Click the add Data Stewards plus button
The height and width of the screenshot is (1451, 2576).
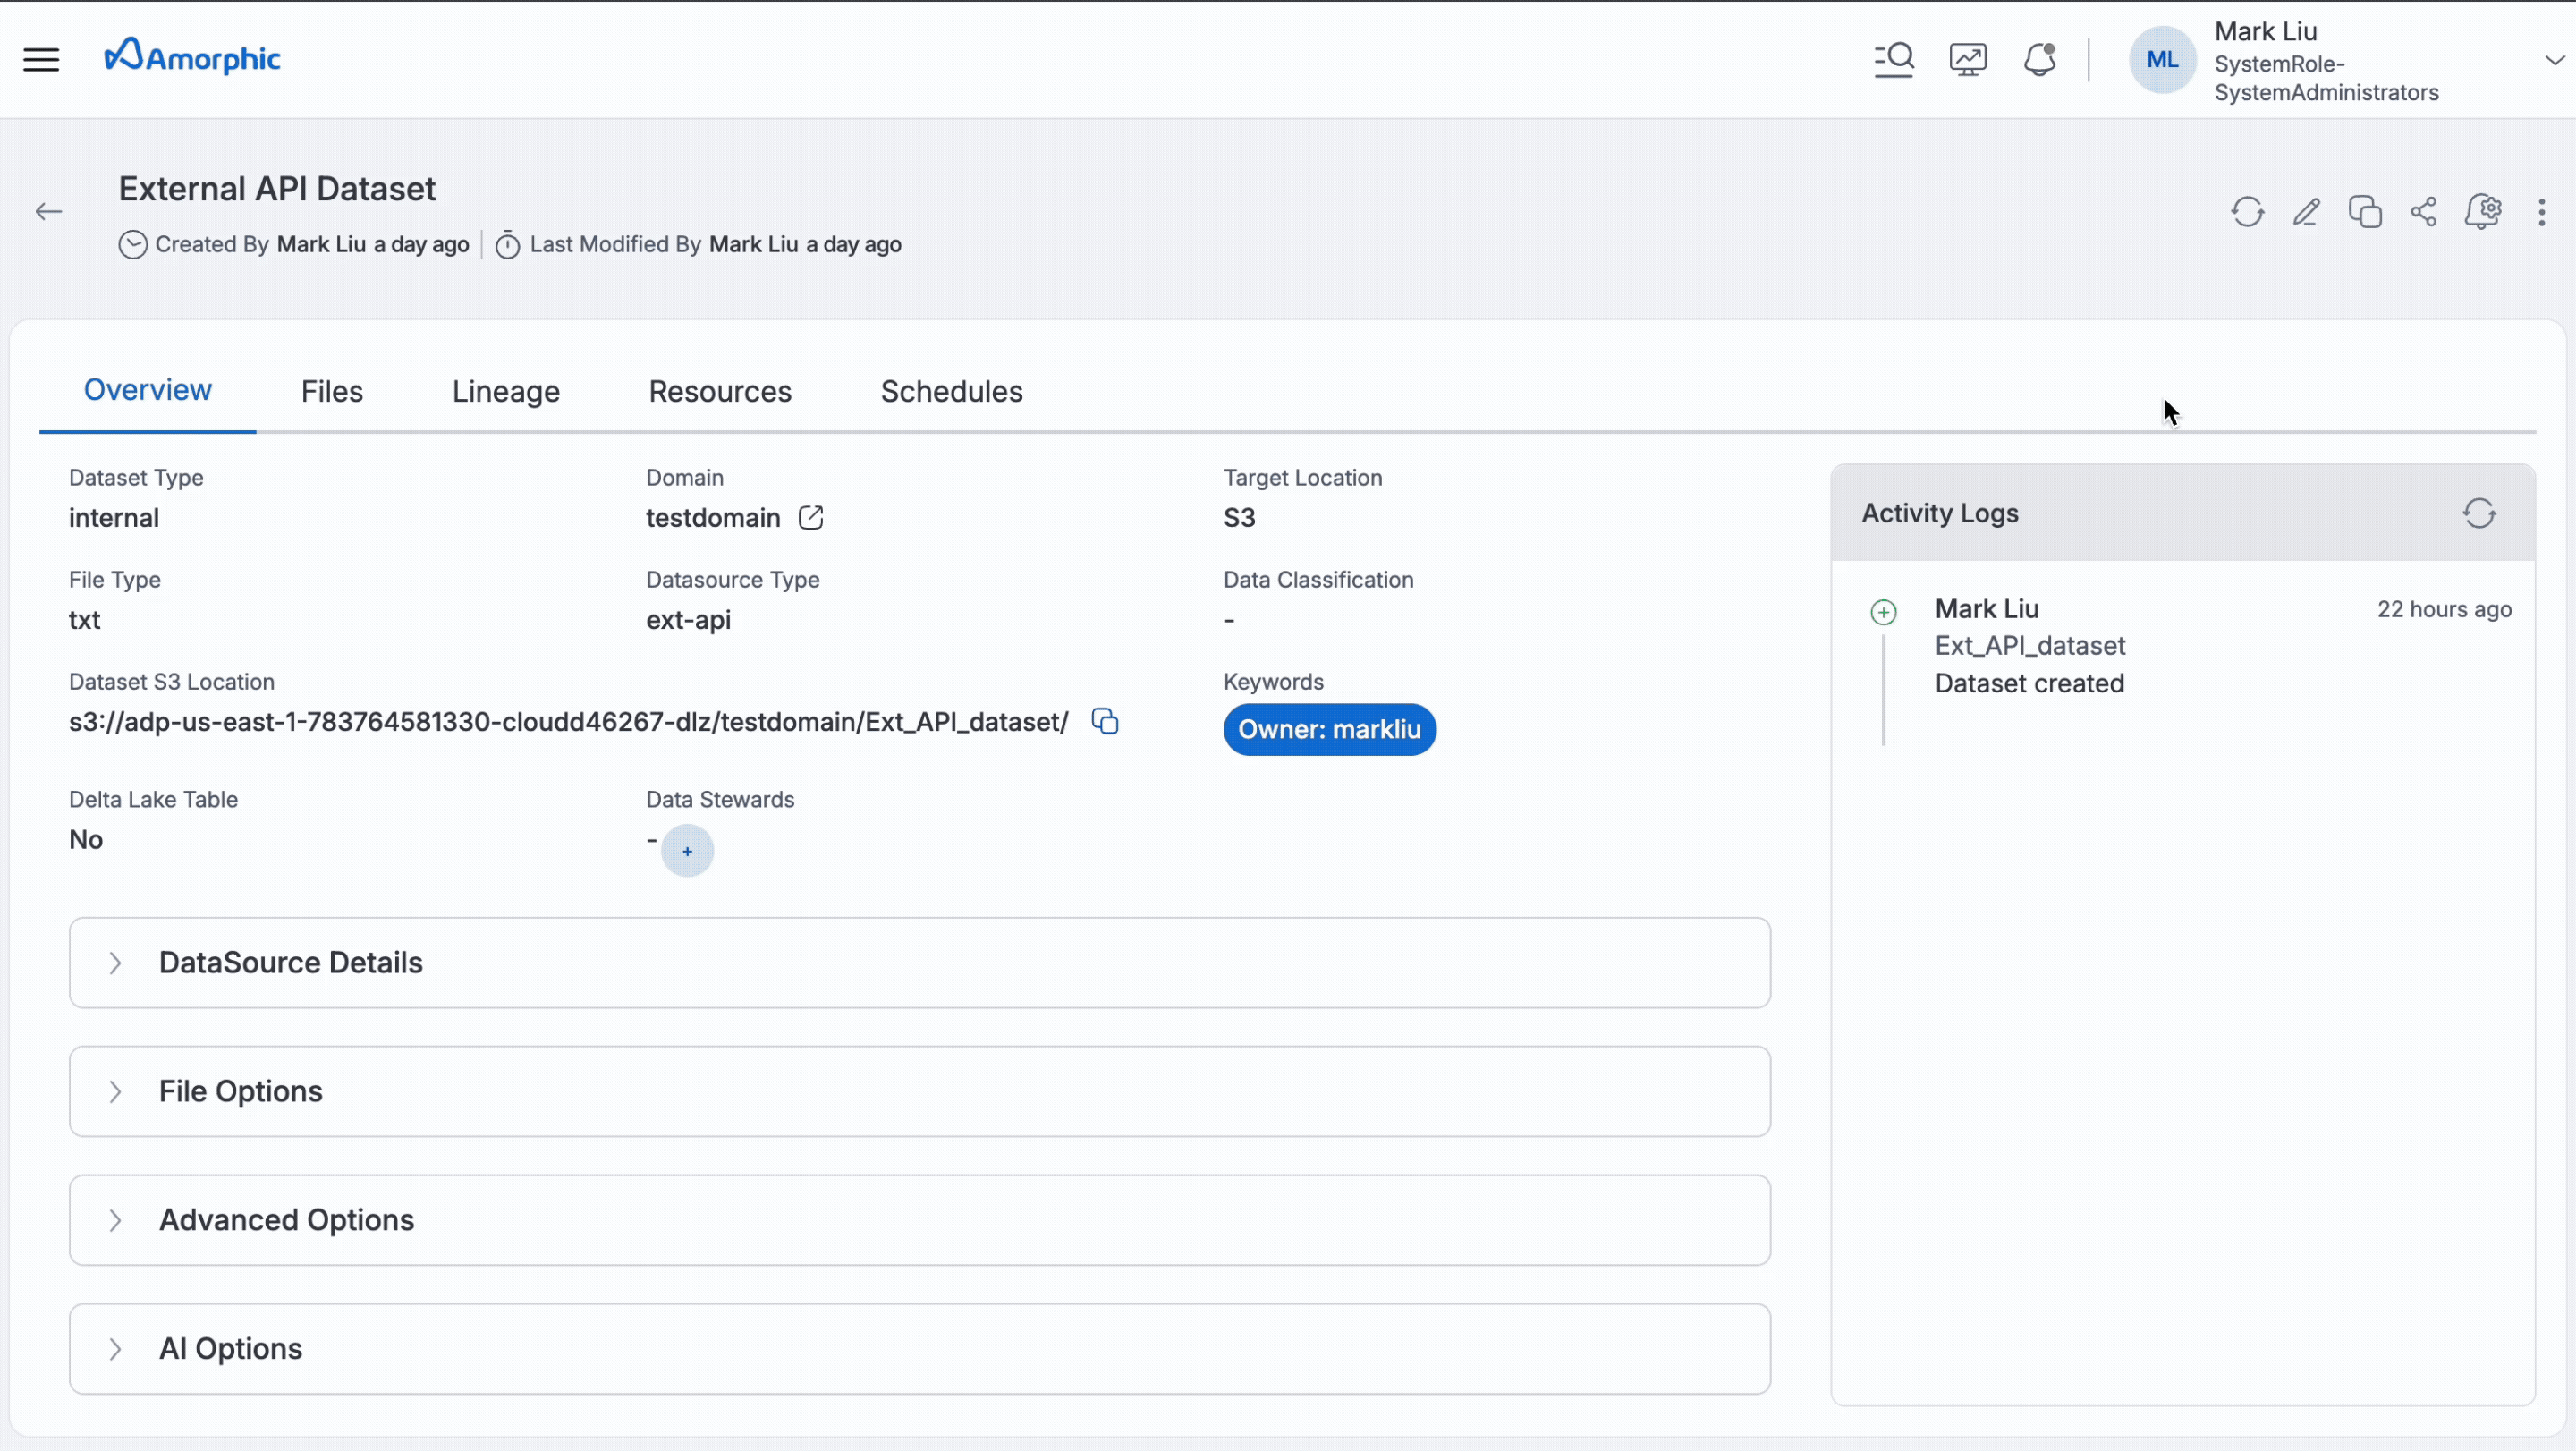coord(687,851)
